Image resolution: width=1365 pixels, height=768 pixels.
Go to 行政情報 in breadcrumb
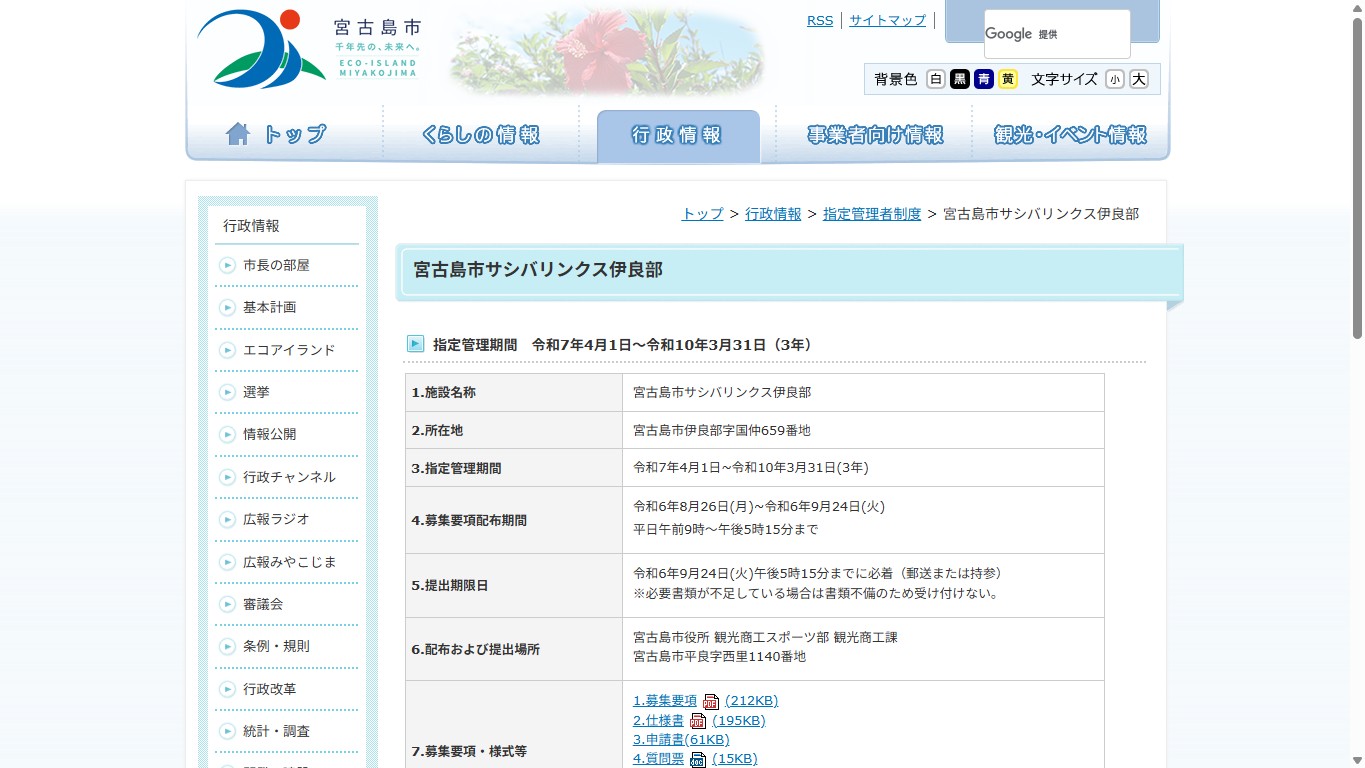point(773,214)
